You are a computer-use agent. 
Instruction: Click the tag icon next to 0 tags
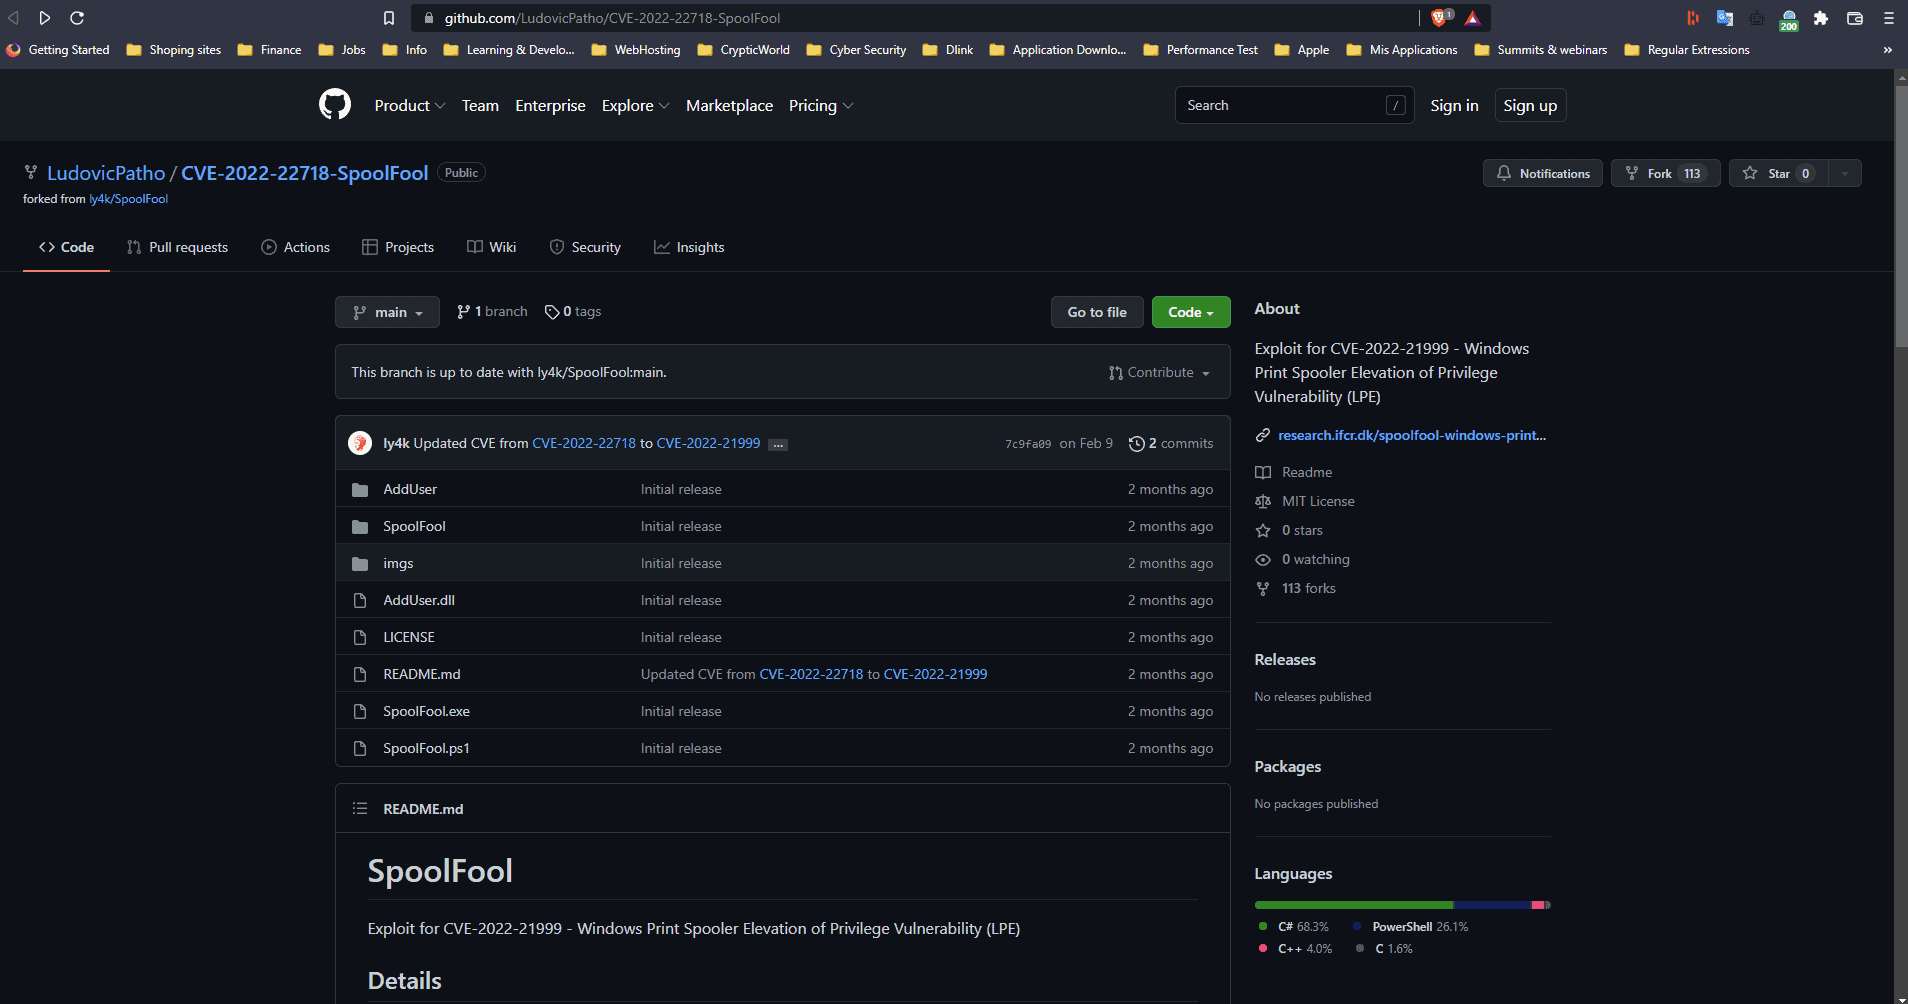pos(551,312)
